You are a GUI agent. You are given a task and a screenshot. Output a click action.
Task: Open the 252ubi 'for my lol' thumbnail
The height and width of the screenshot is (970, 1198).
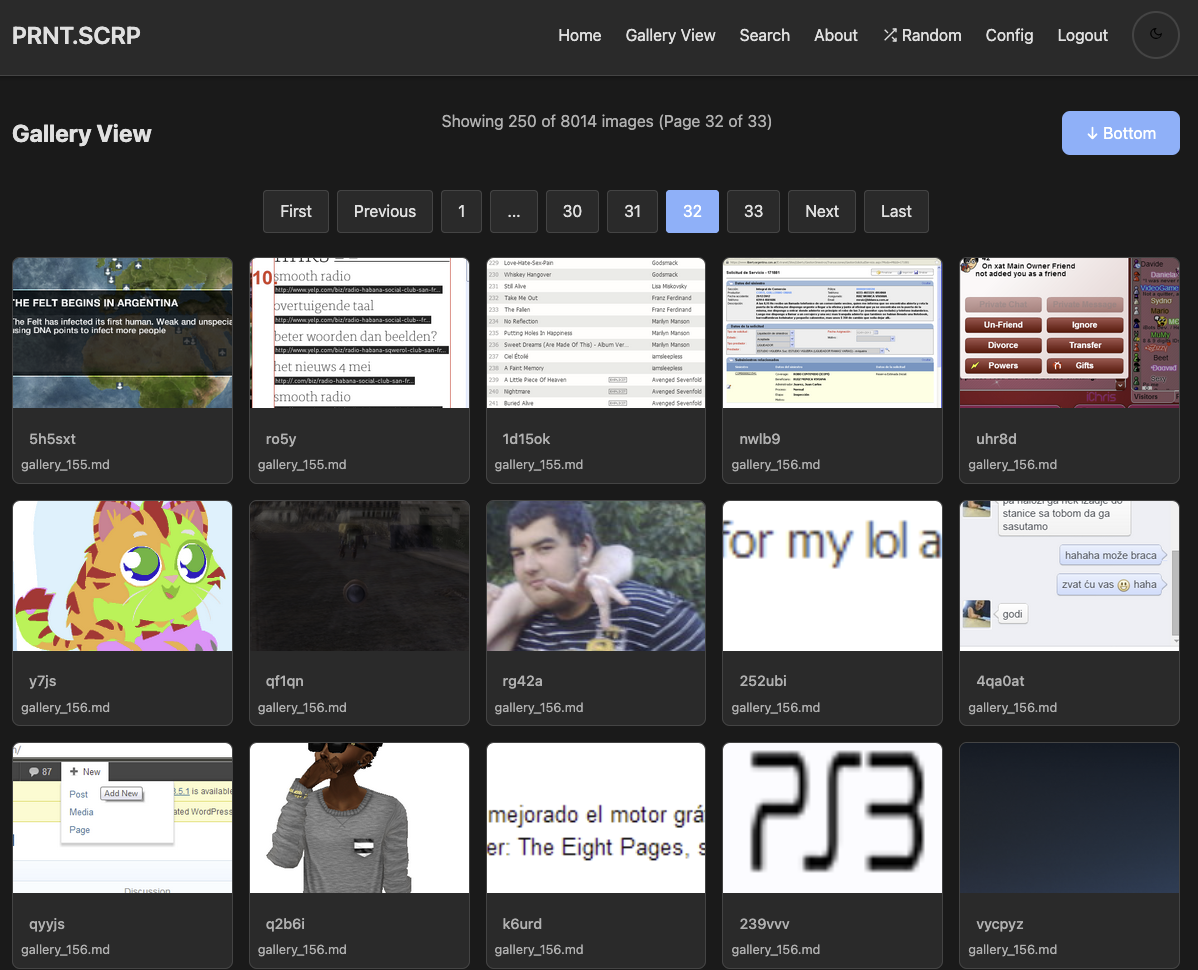click(832, 576)
